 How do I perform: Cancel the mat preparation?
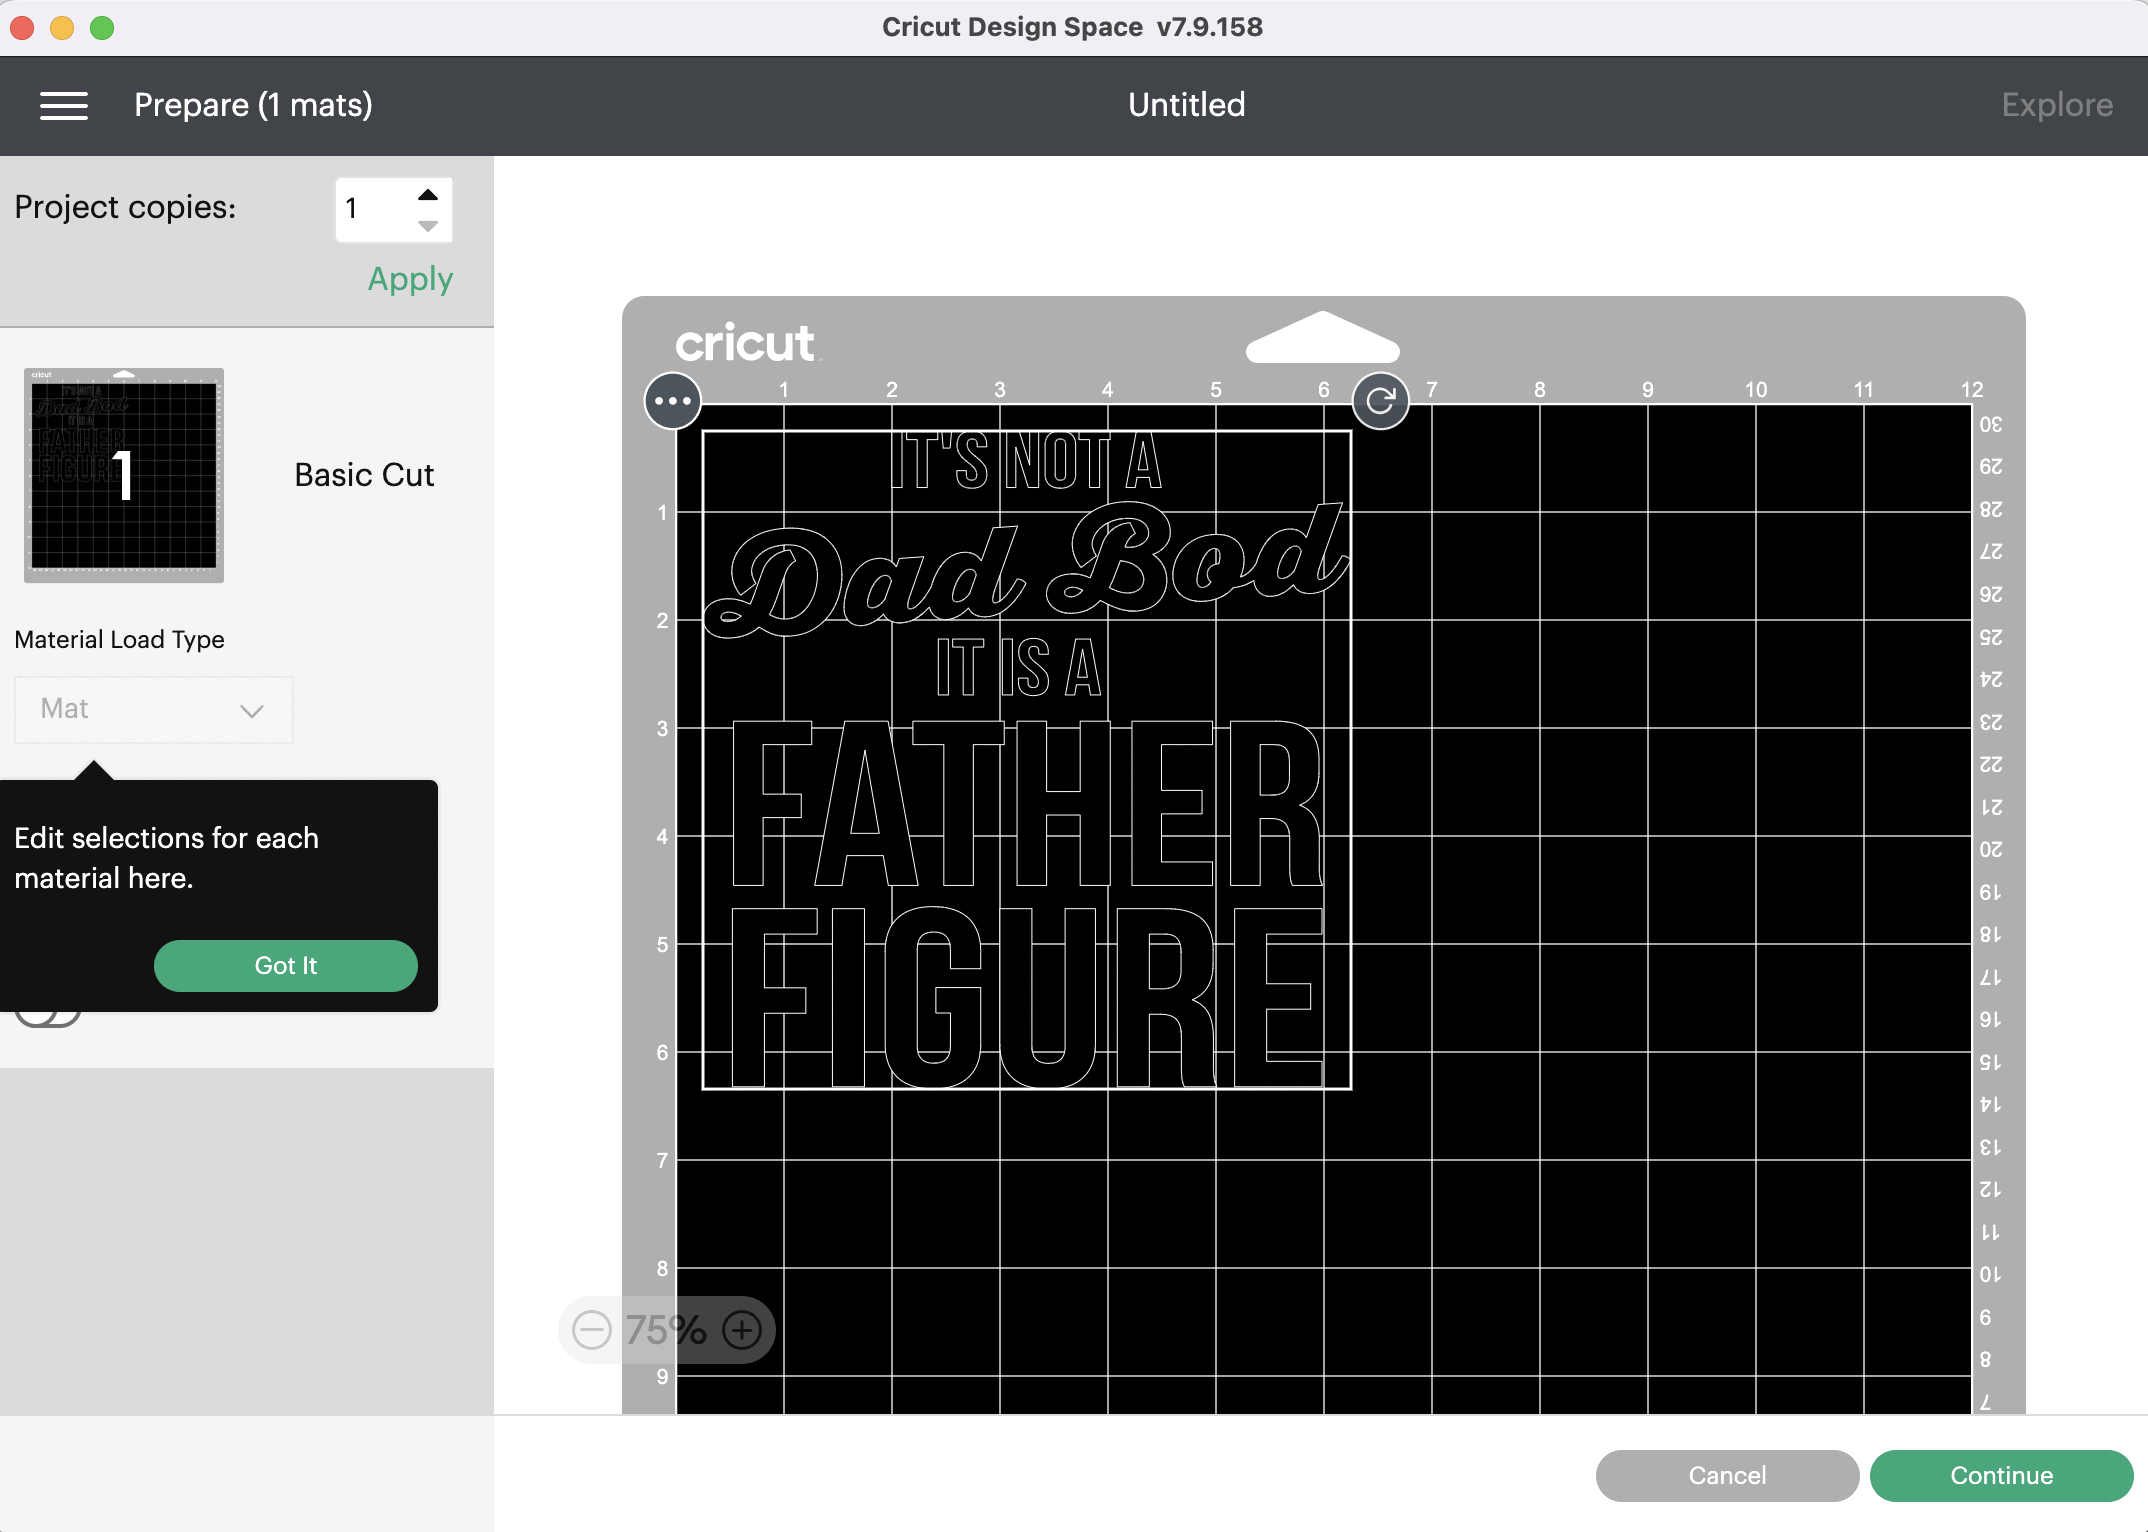click(1727, 1476)
